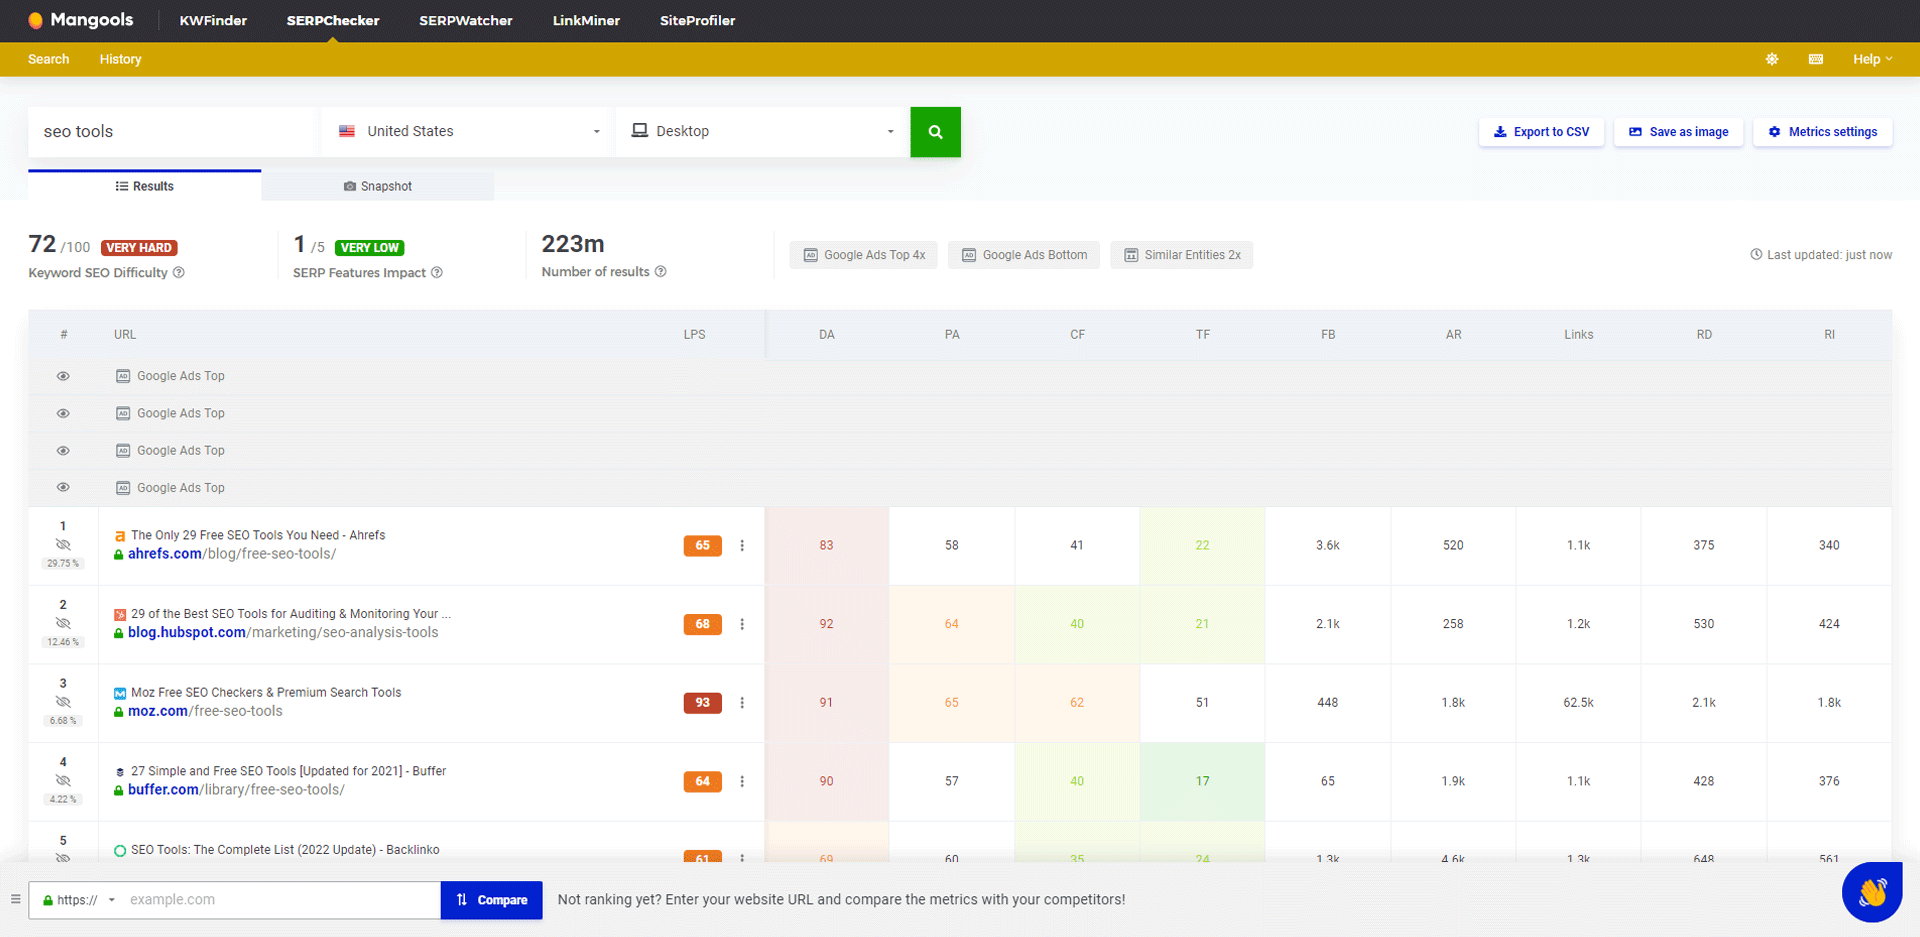This screenshot has height=937, width=1920.
Task: Sort by the LPS column header
Action: pyautogui.click(x=695, y=335)
